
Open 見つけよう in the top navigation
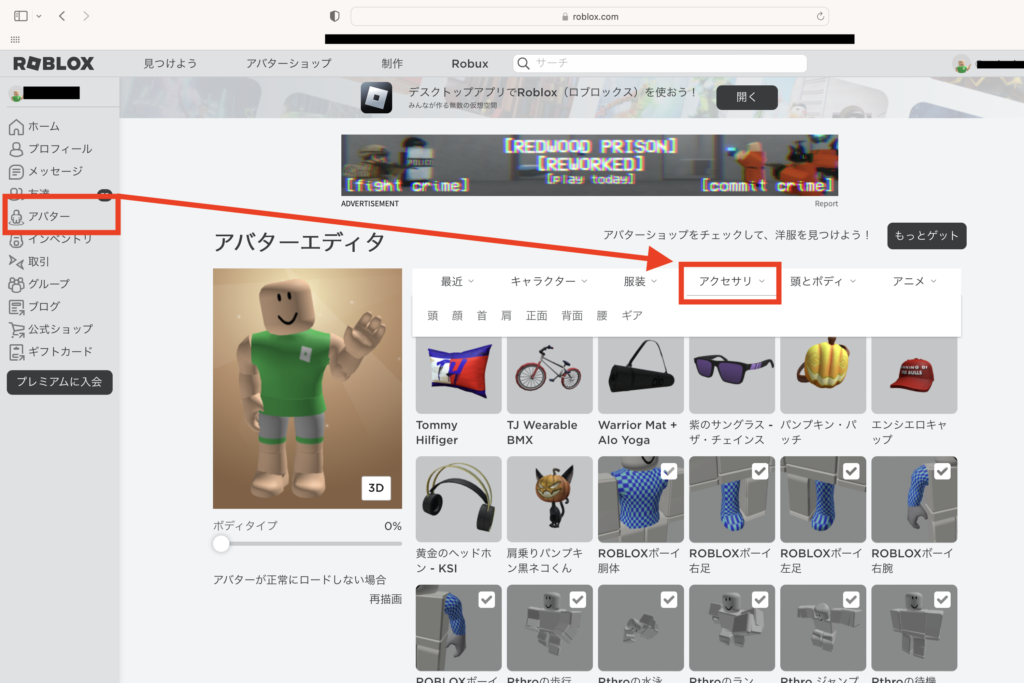[x=170, y=63]
